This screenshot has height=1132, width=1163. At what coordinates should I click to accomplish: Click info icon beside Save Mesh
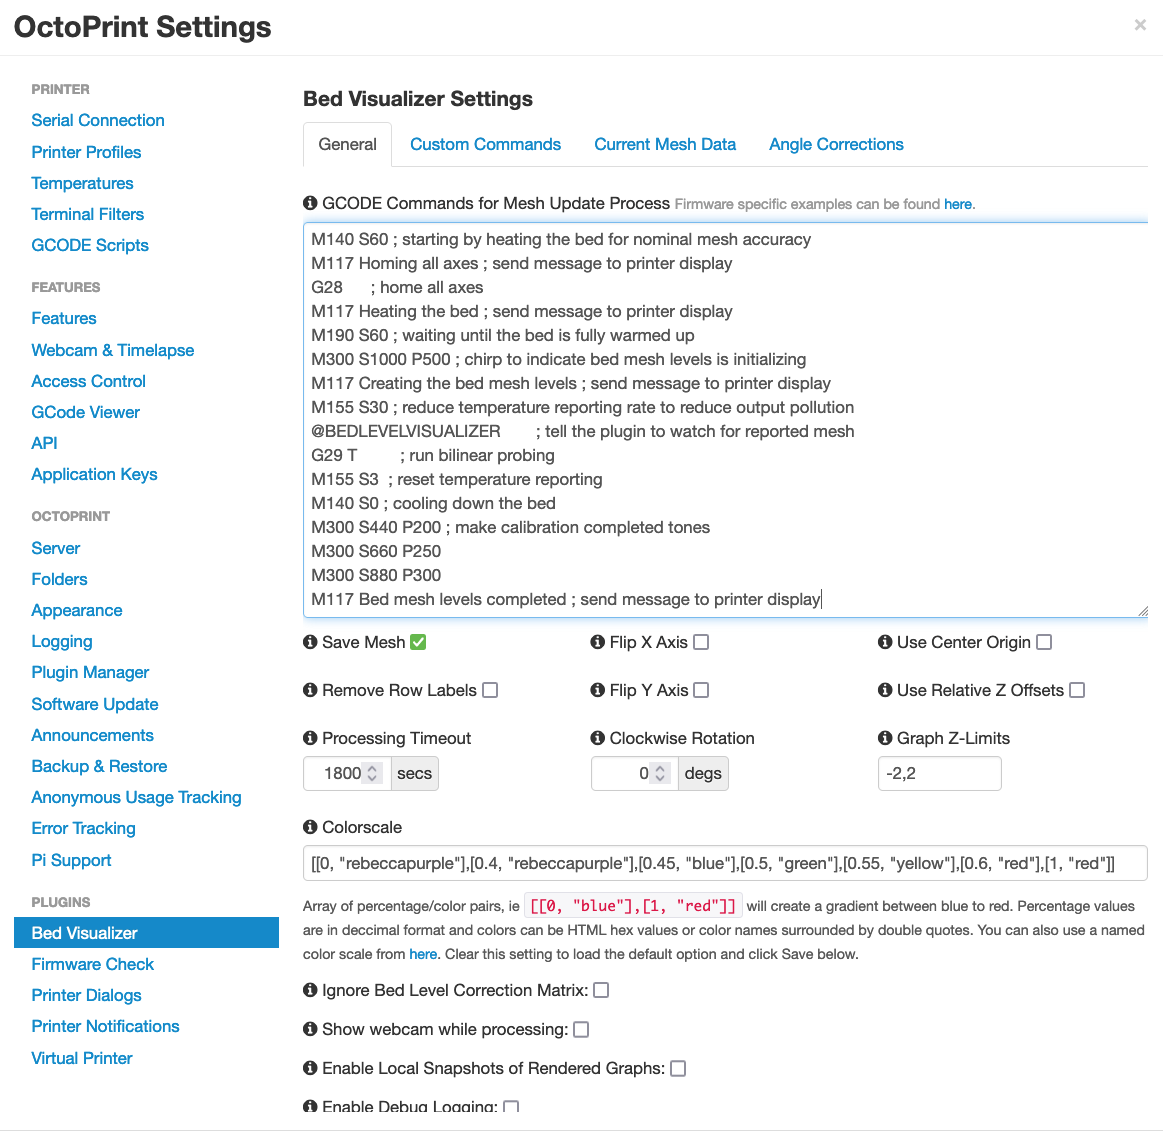click(x=310, y=642)
